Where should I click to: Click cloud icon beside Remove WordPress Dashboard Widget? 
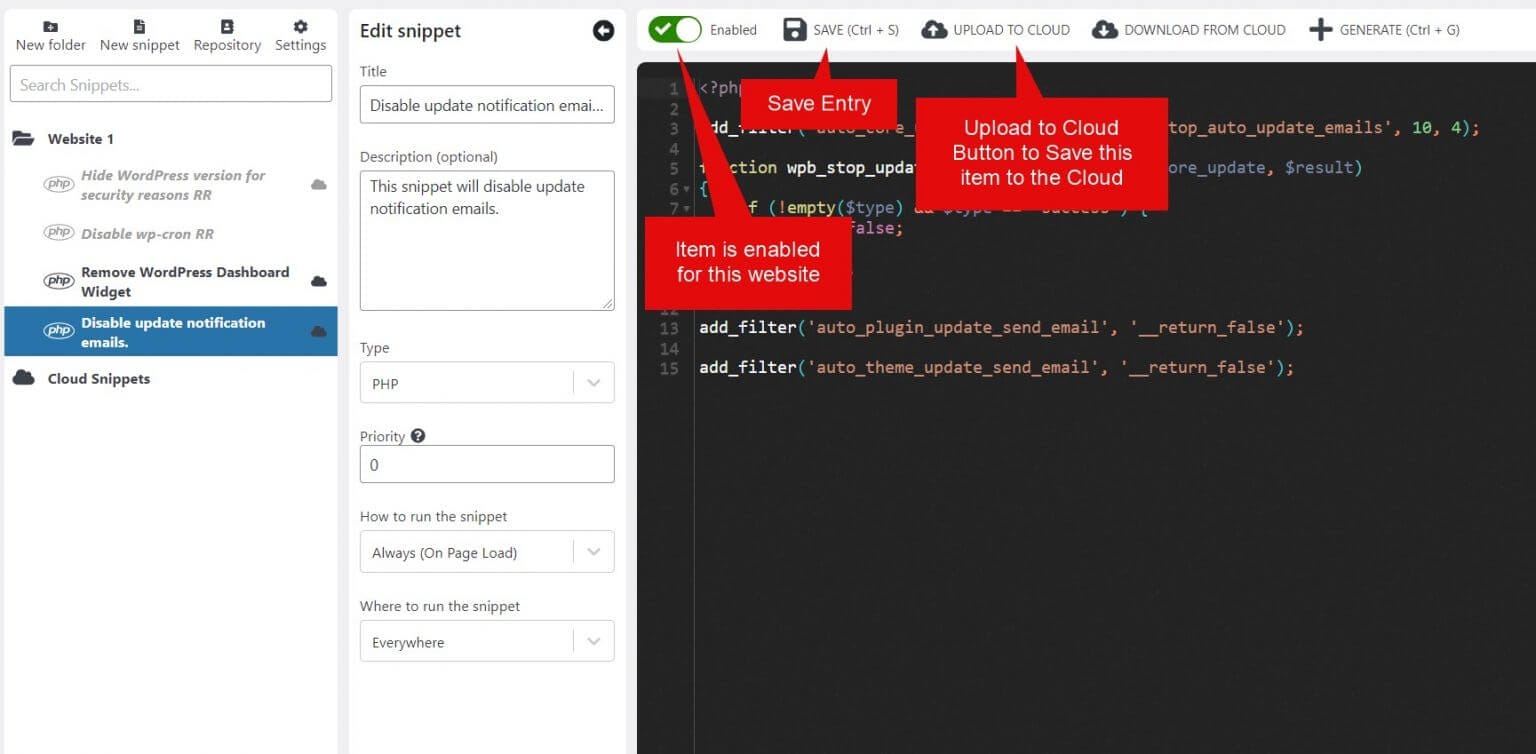[319, 281]
